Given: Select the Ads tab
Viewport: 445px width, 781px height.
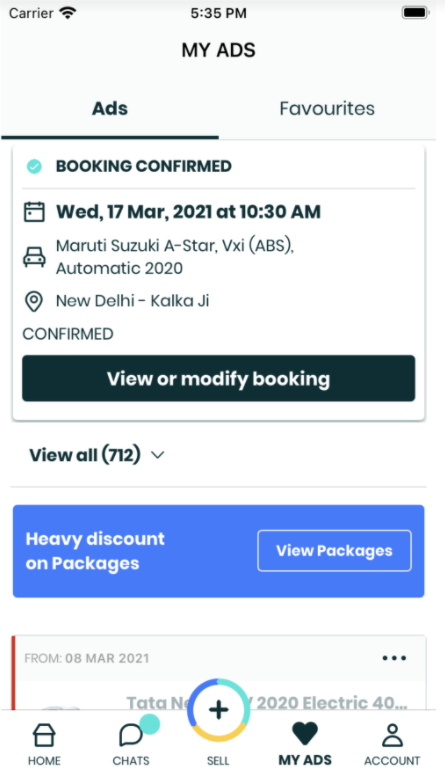Looking at the screenshot, I should pyautogui.click(x=110, y=109).
